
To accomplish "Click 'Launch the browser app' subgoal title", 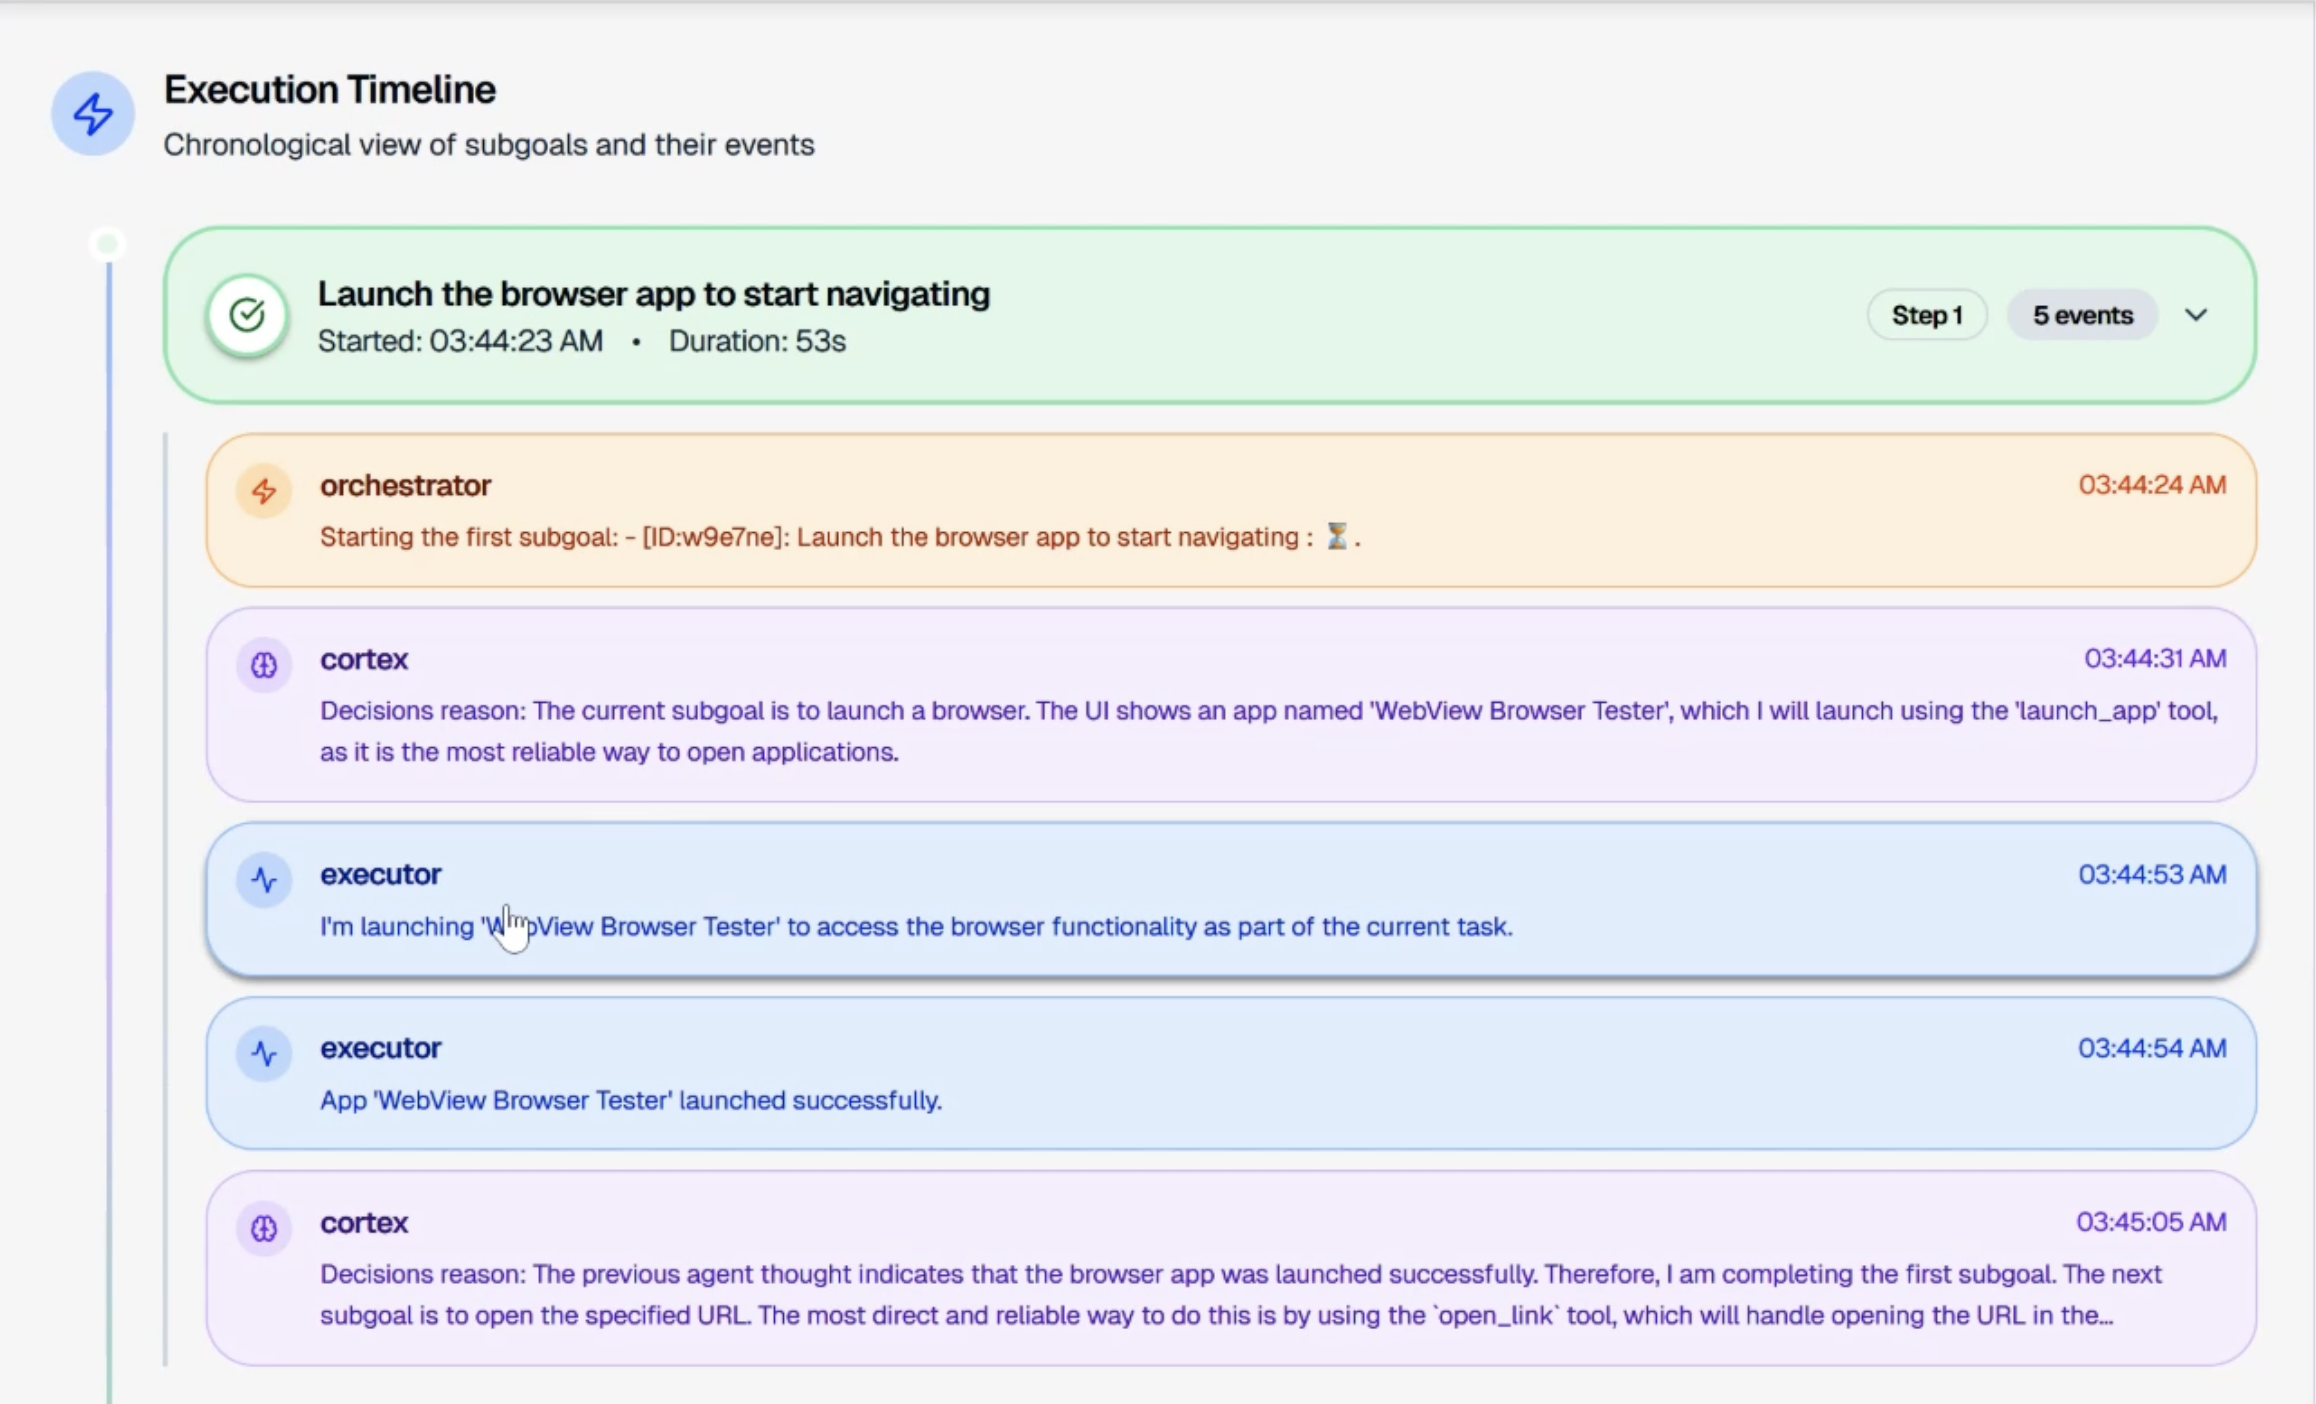I will click(x=653, y=294).
